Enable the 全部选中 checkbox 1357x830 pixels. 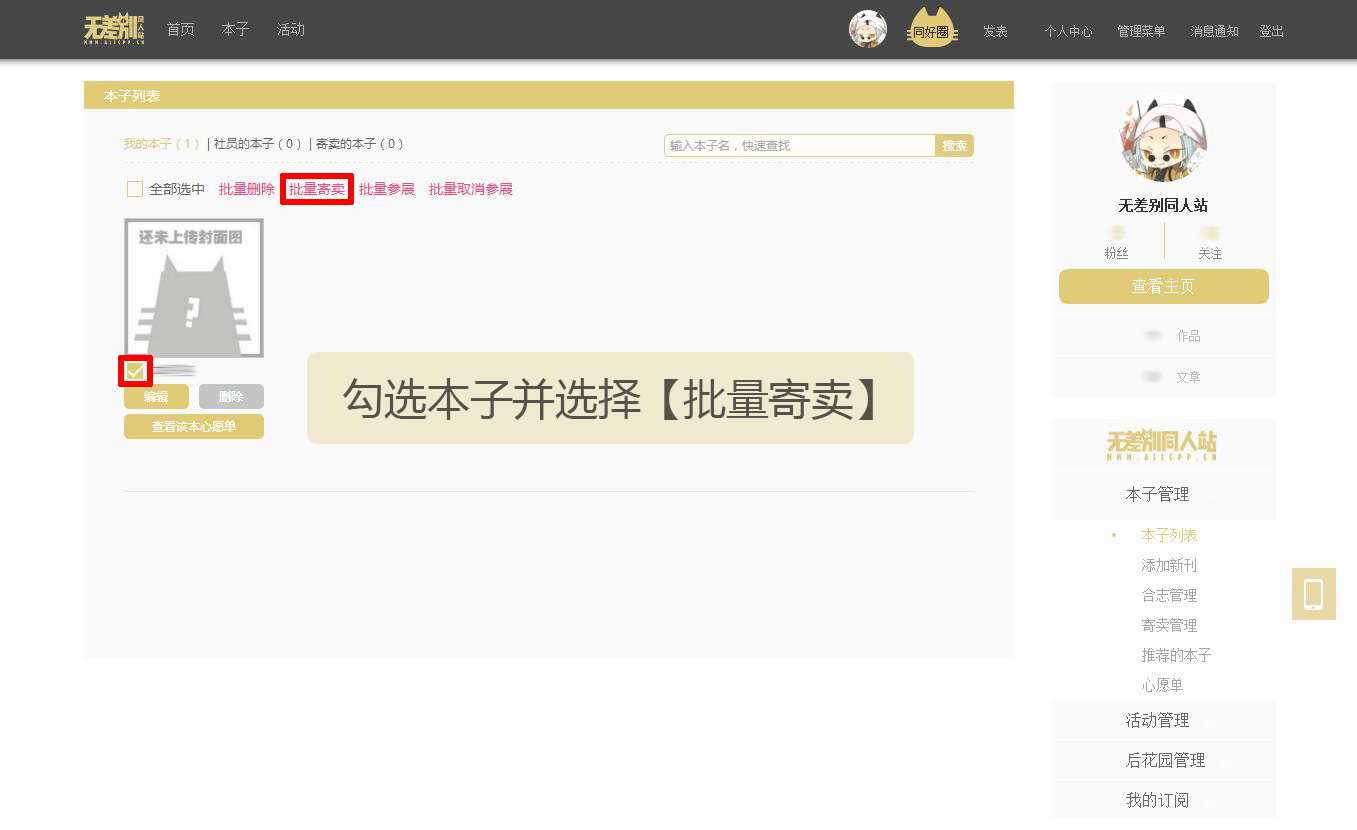pyautogui.click(x=134, y=188)
